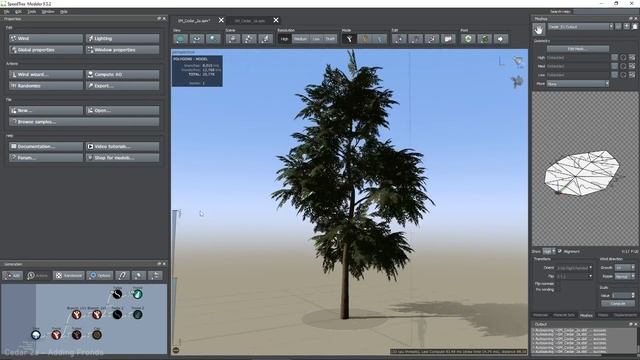Click Browse samples button
Screen dimensions: 640x360
(84, 122)
